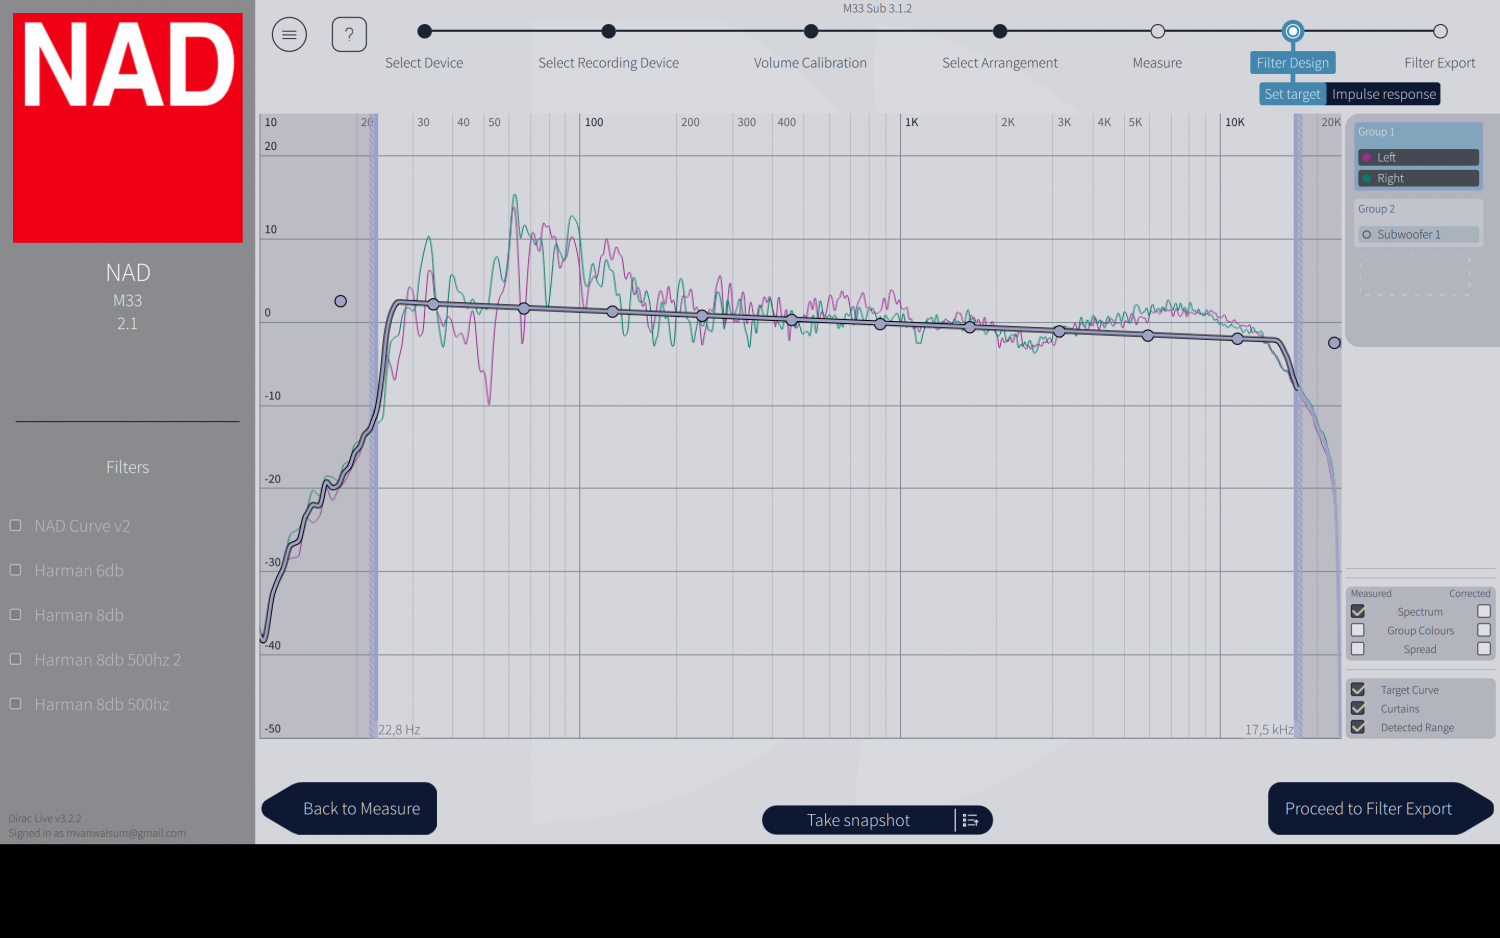Switch to Set target view
This screenshot has height=938, width=1500.
[1292, 94]
